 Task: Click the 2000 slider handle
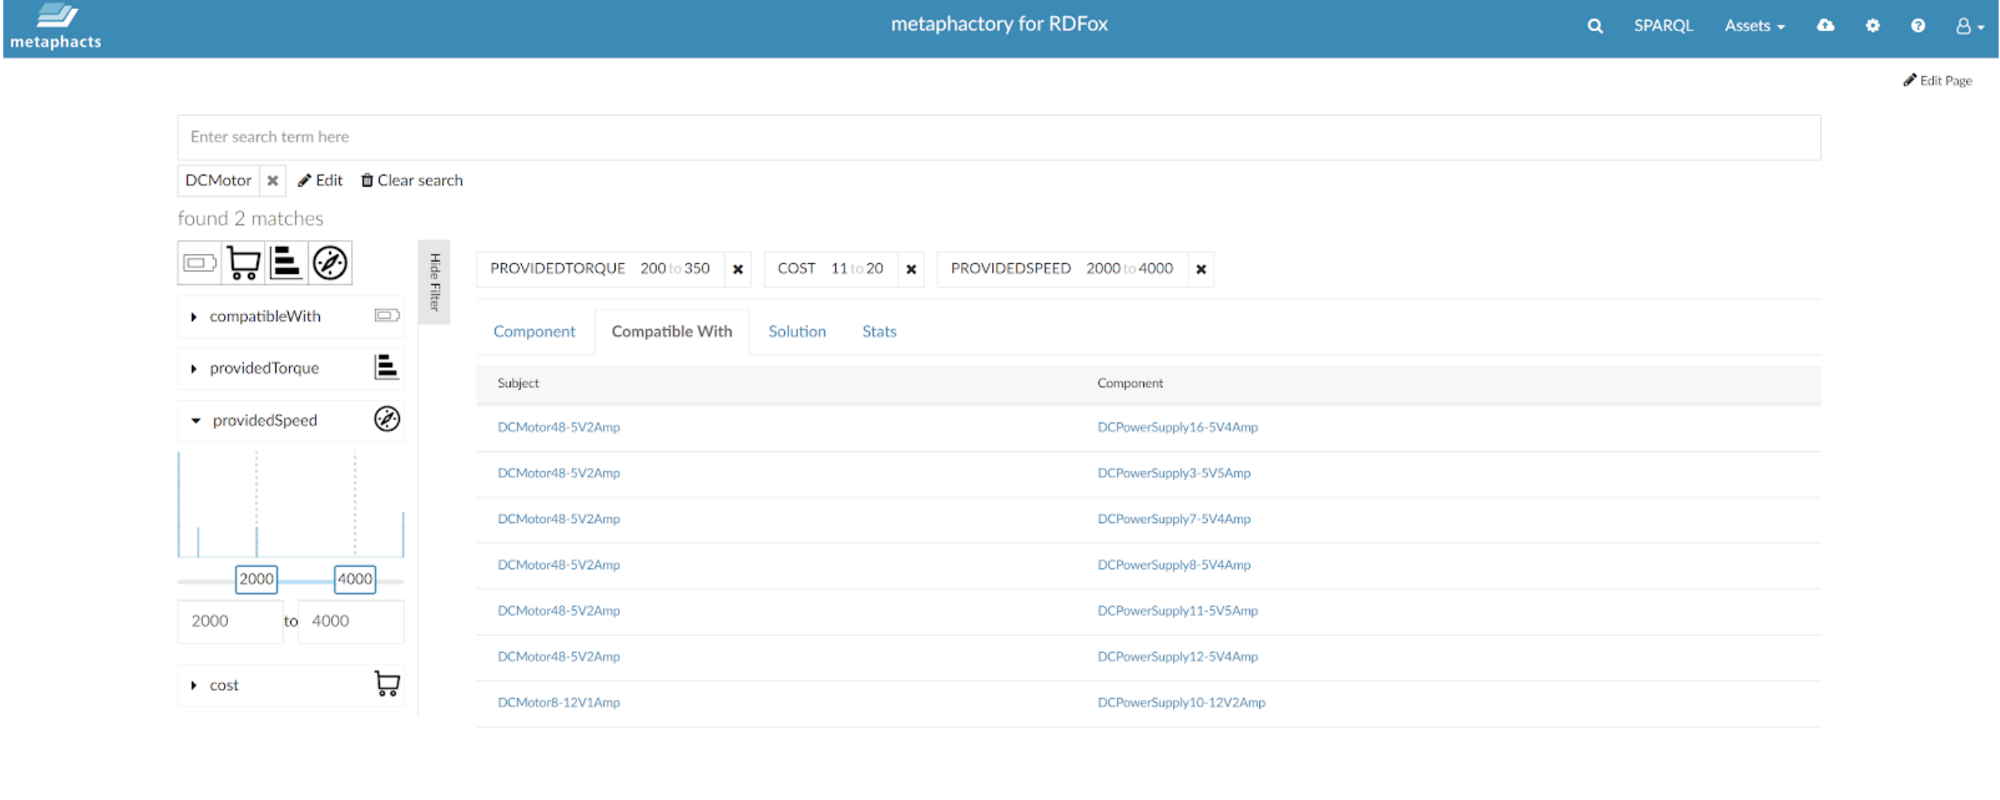(256, 580)
